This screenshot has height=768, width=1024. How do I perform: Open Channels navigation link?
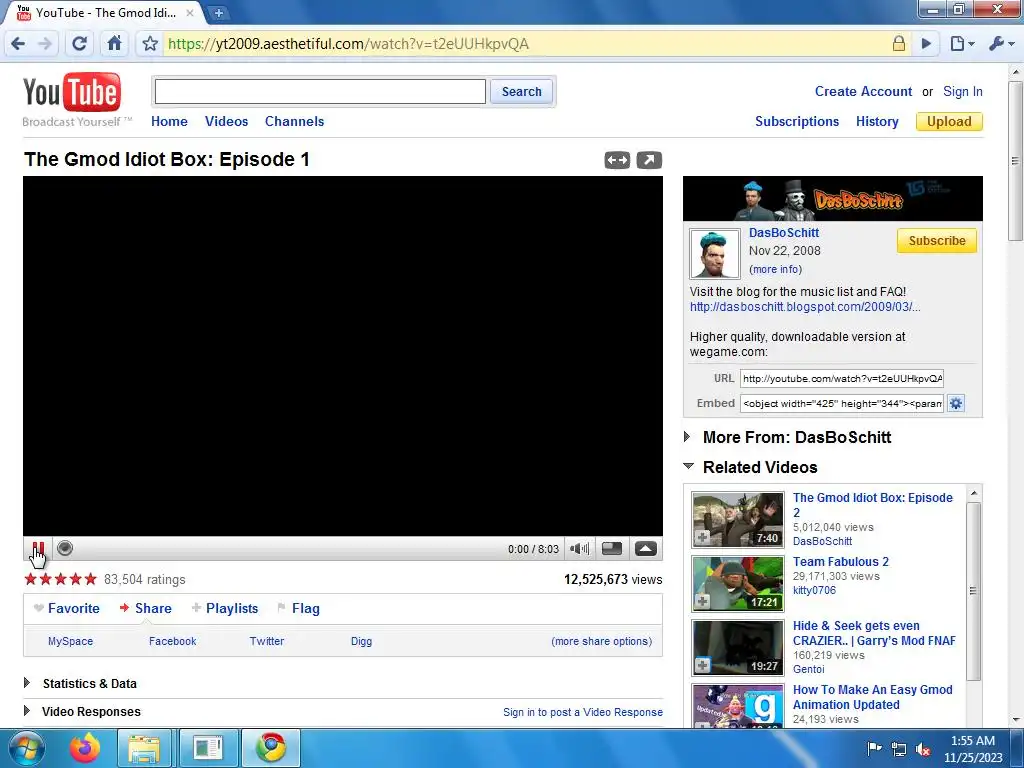(x=295, y=121)
